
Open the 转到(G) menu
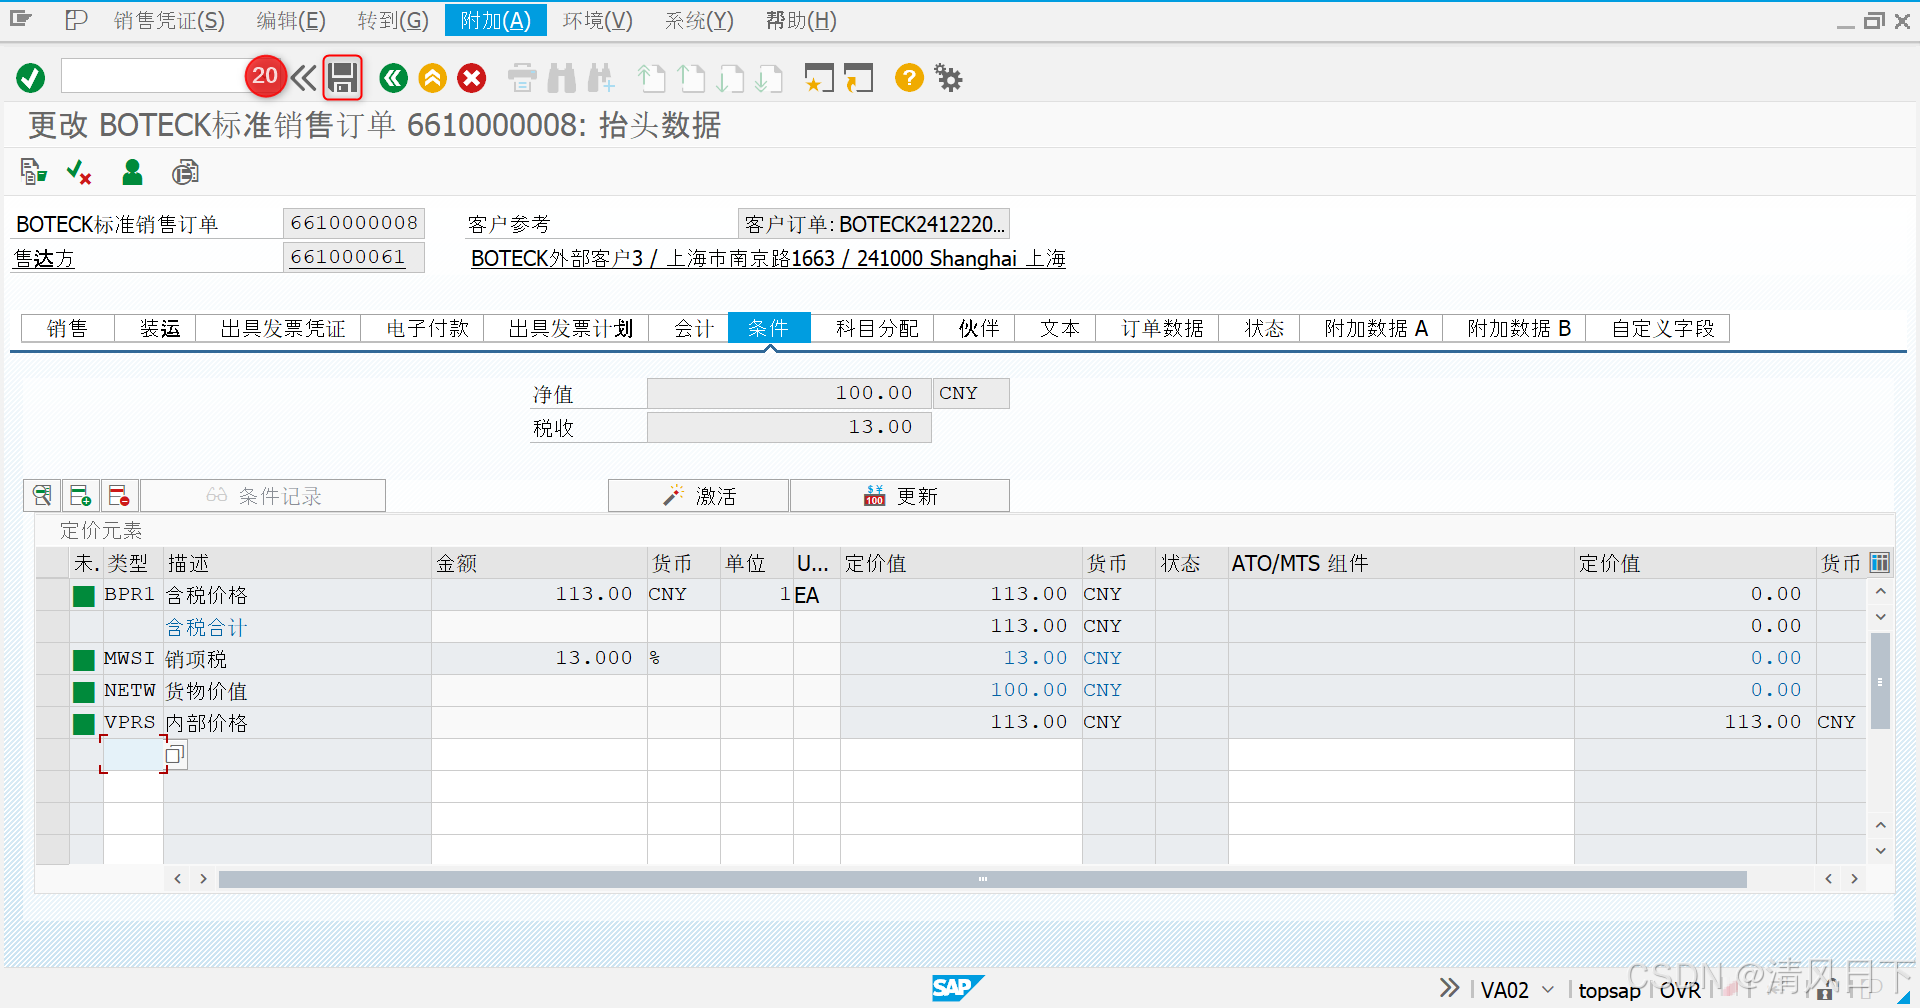(x=393, y=20)
